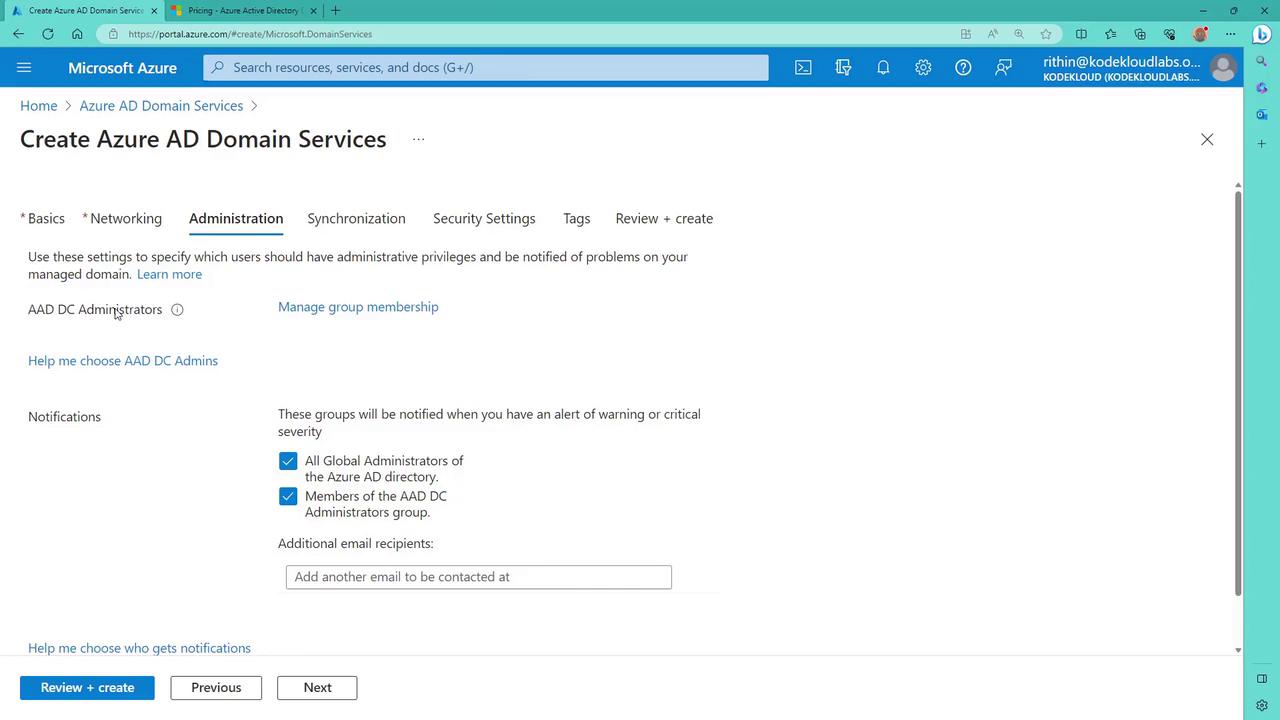Screen dimensions: 1280x720
Task: Switch to the Networking tab
Action: [126, 218]
